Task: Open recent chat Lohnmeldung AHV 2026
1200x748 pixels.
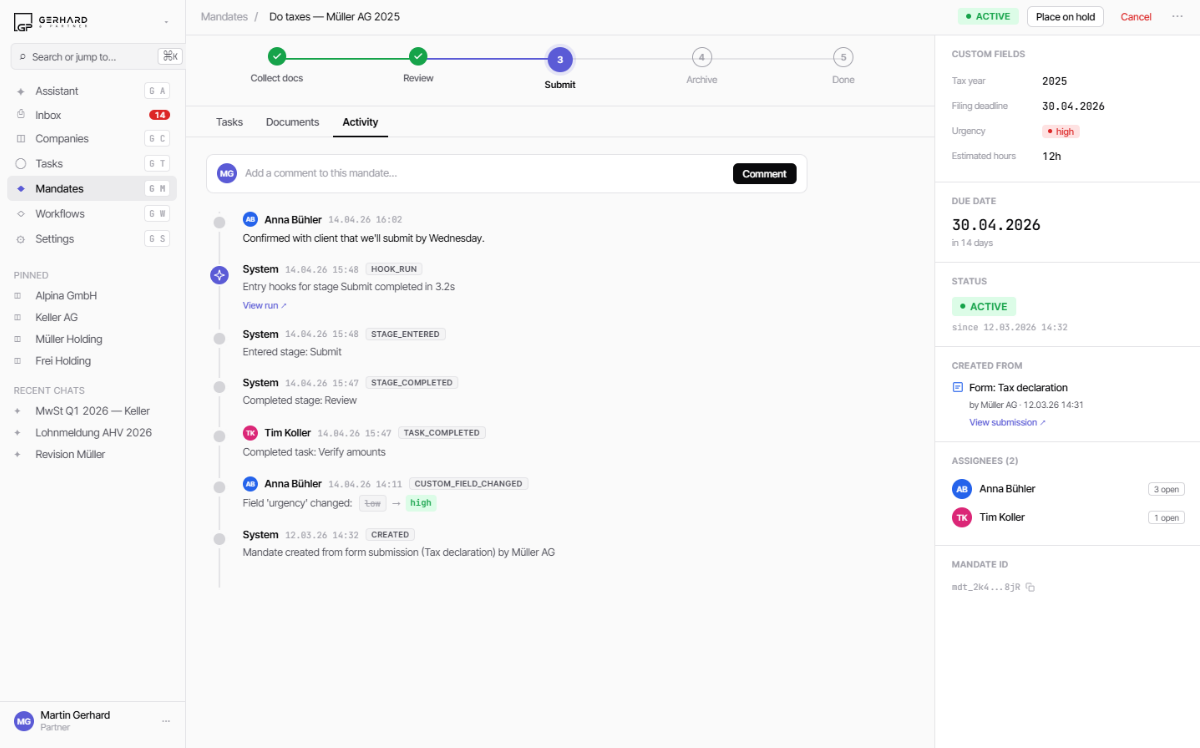Action: (92, 433)
